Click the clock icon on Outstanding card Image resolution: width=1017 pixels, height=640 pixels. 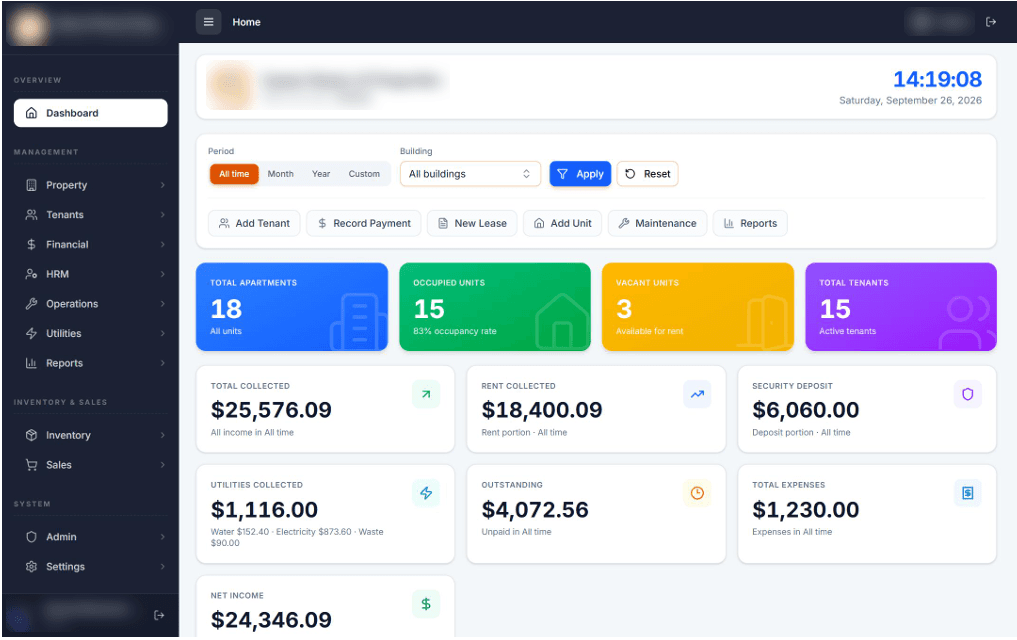(697, 493)
